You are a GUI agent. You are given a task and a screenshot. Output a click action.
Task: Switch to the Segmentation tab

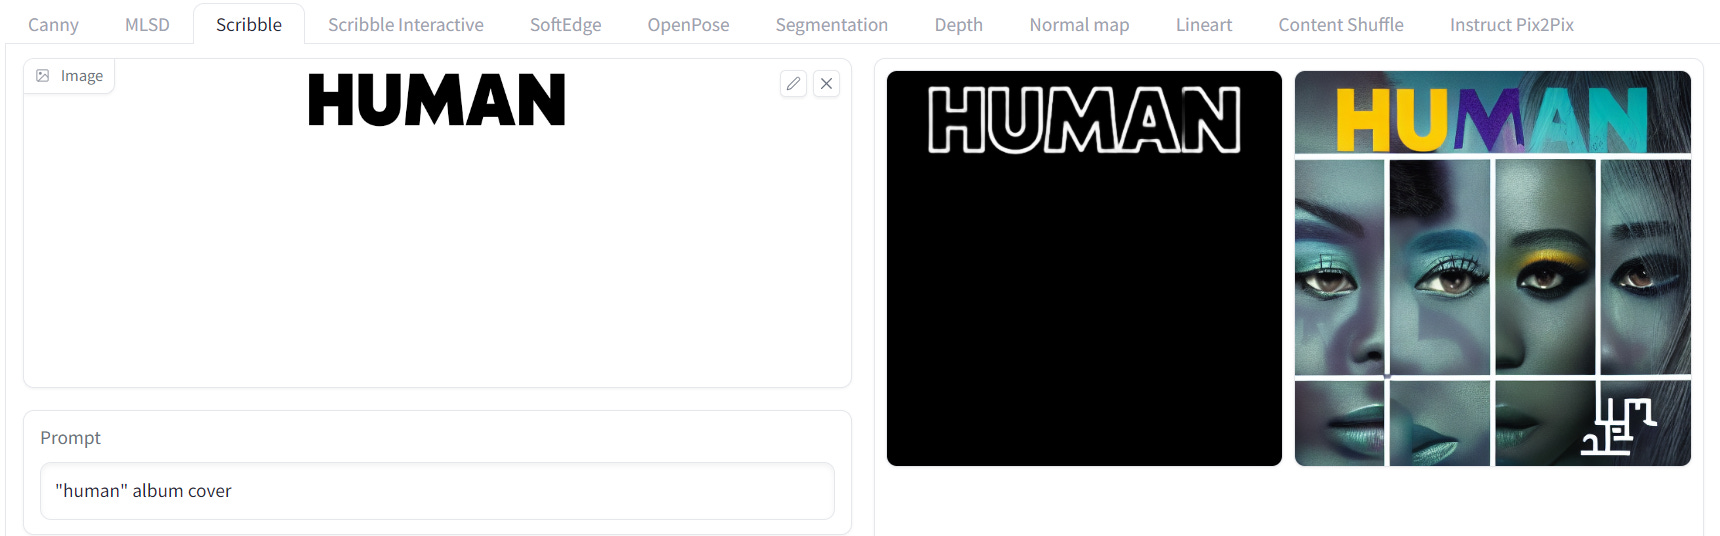832,25
